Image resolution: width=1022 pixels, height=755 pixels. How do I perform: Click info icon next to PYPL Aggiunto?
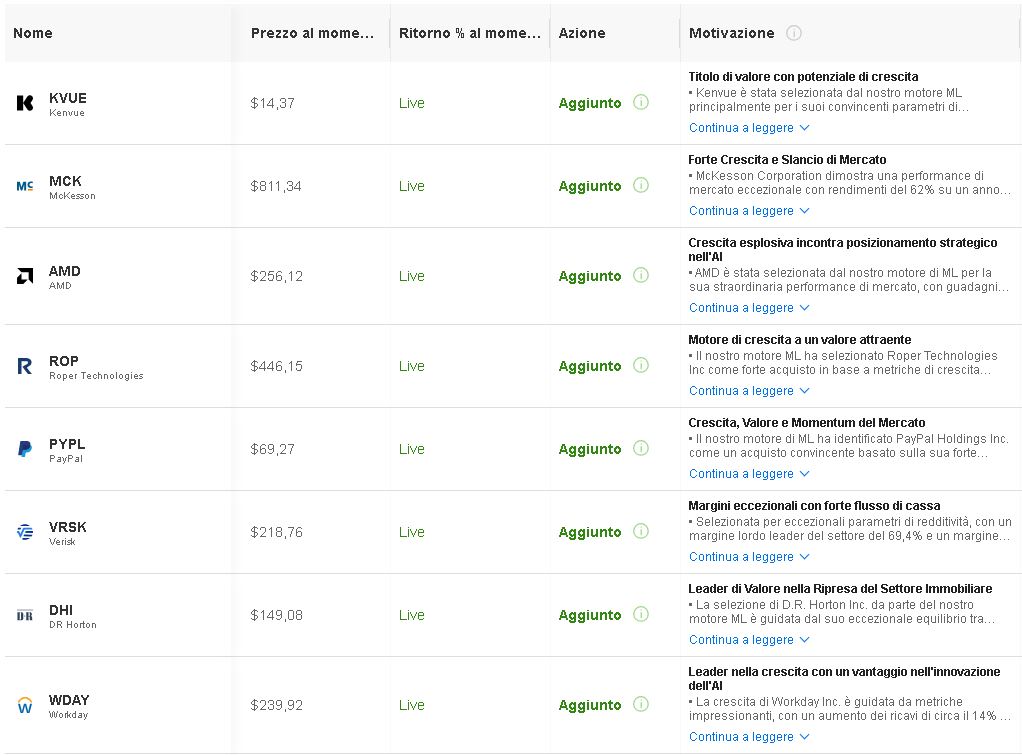point(641,448)
